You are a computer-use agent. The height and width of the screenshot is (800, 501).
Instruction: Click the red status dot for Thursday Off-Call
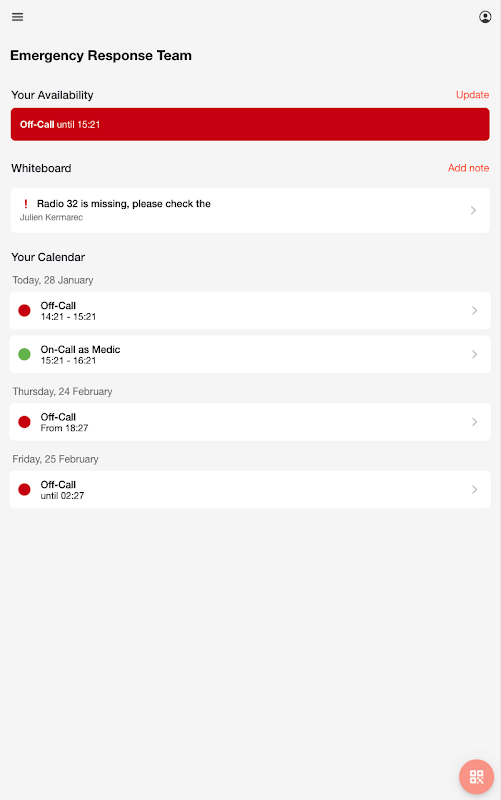pyautogui.click(x=24, y=422)
